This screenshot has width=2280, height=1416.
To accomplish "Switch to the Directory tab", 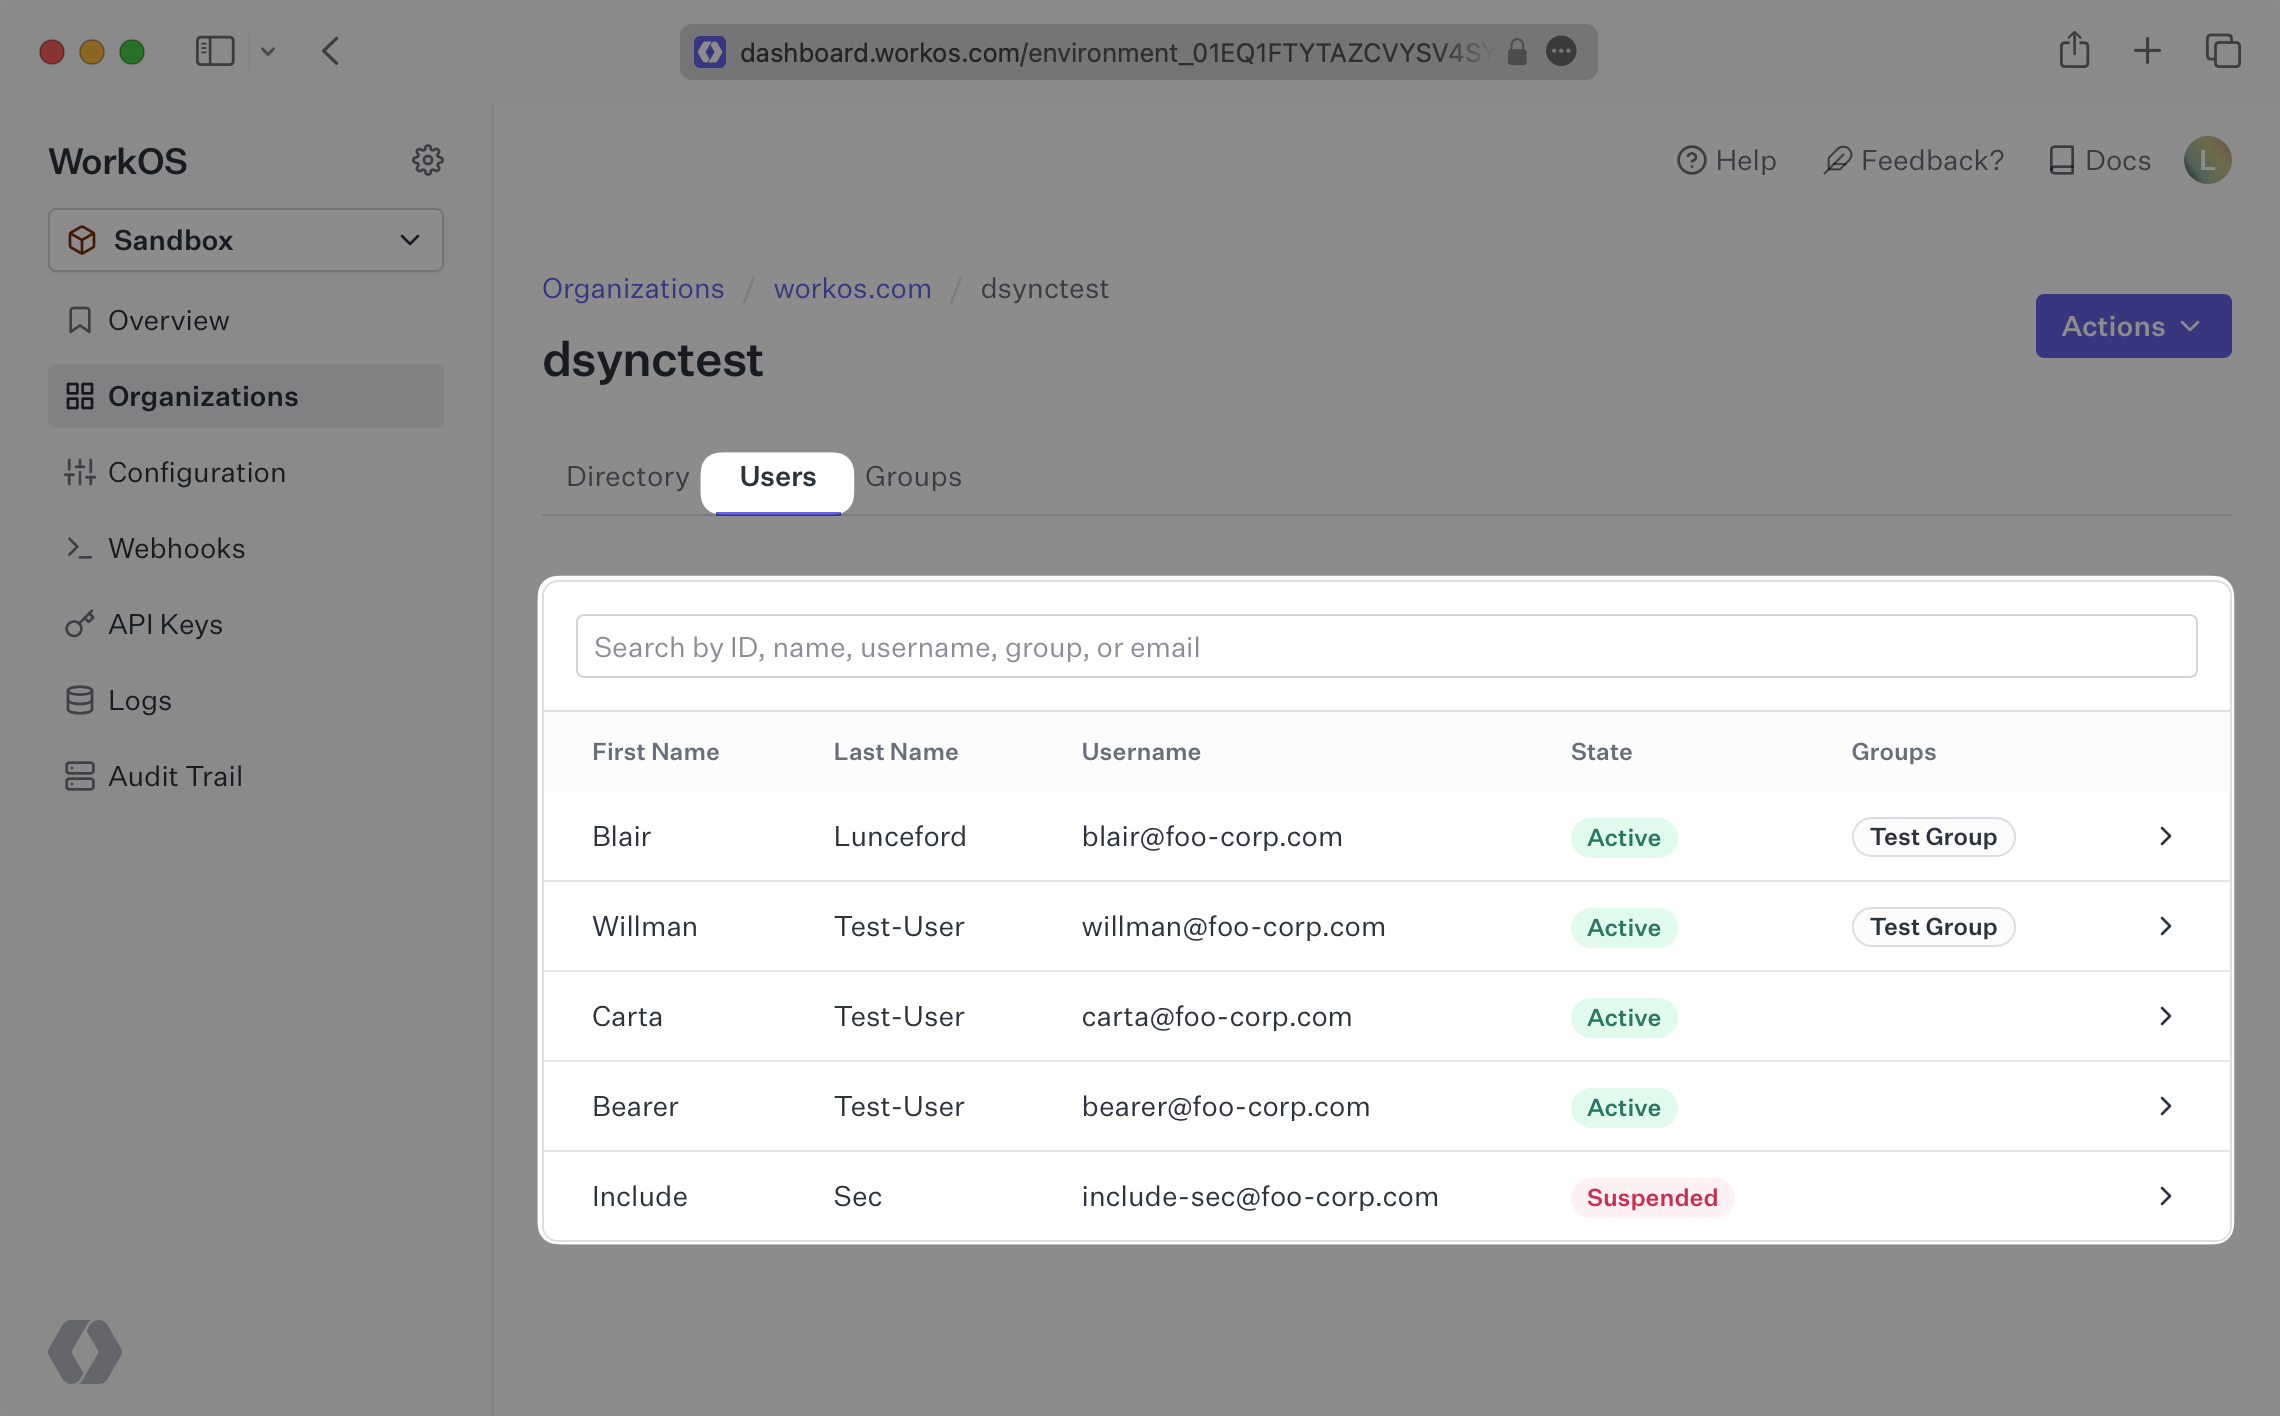I will (628, 476).
